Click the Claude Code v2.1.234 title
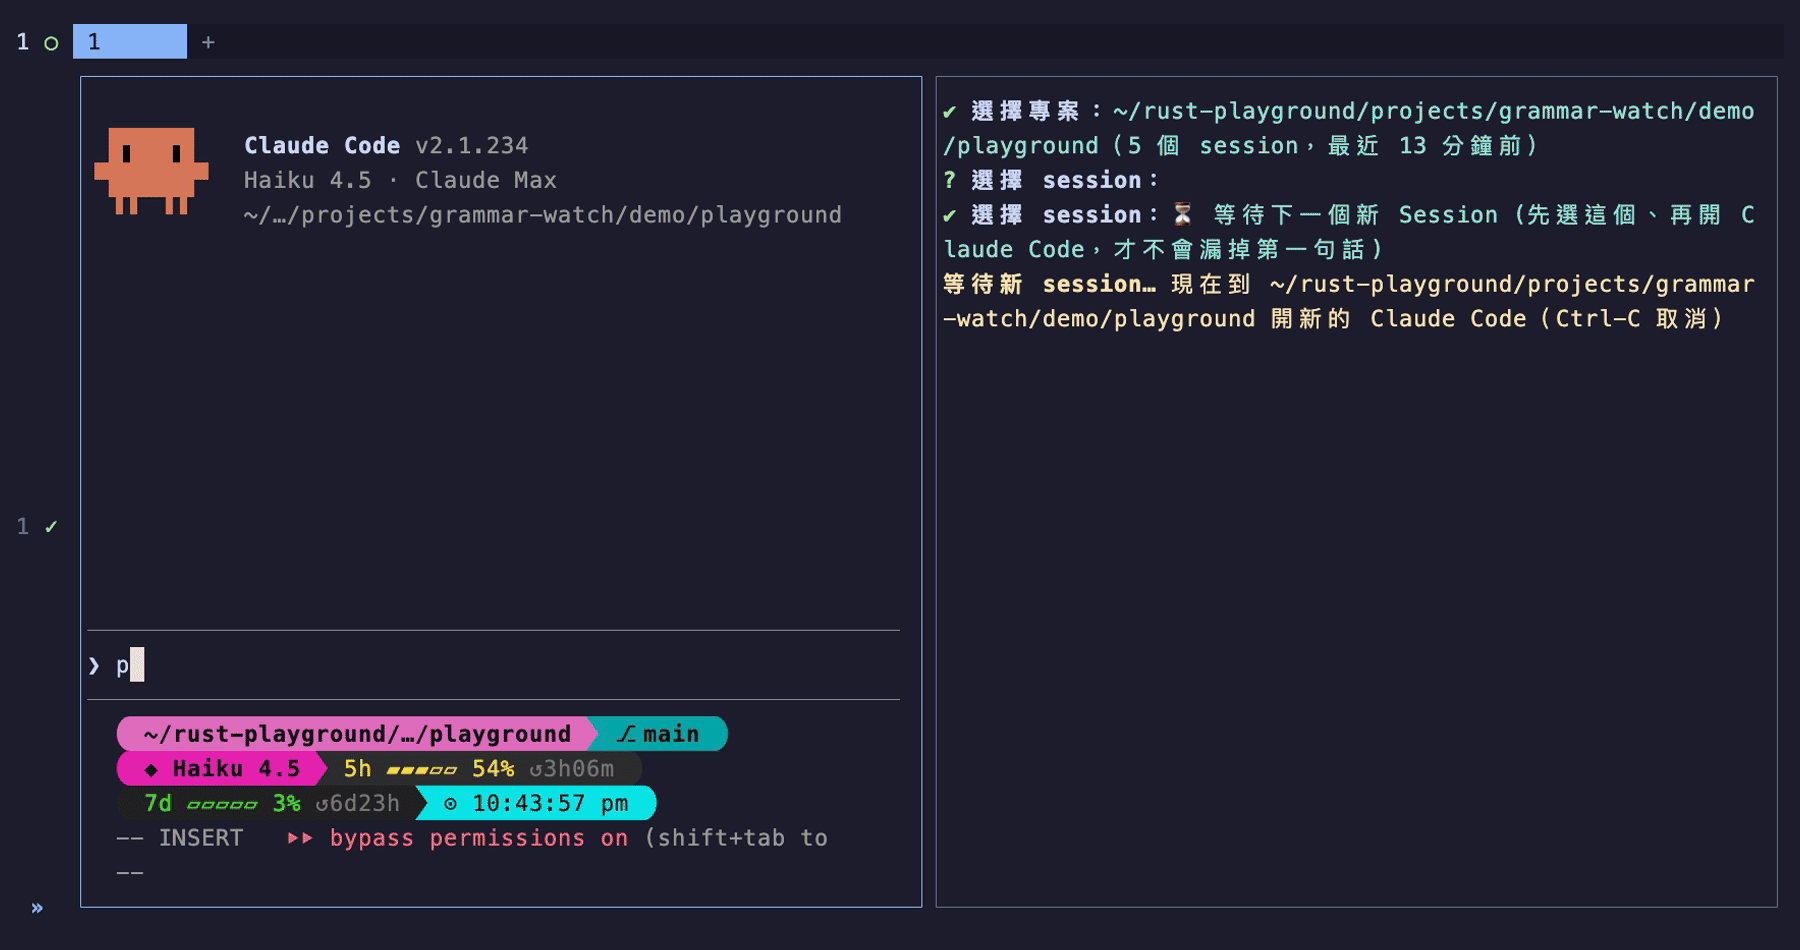This screenshot has width=1800, height=950. (x=386, y=146)
